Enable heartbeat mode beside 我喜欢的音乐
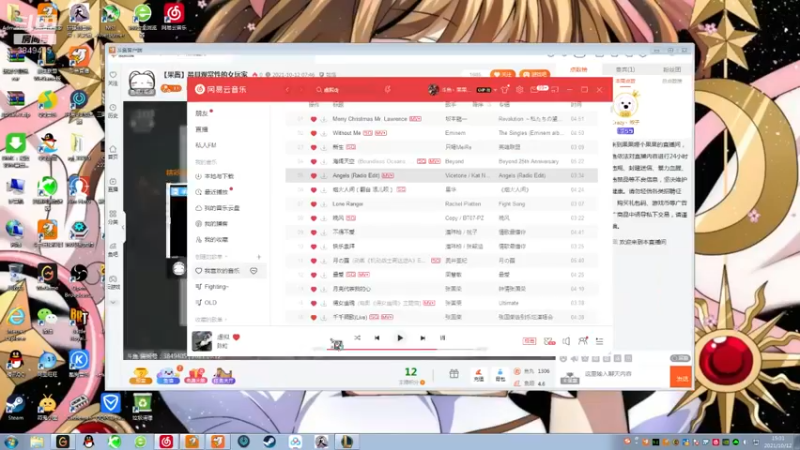The image size is (800, 450). (x=254, y=271)
